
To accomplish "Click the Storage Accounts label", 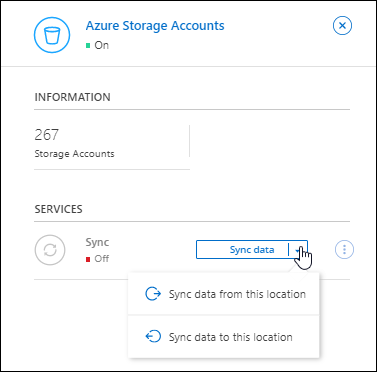I will point(74,154).
